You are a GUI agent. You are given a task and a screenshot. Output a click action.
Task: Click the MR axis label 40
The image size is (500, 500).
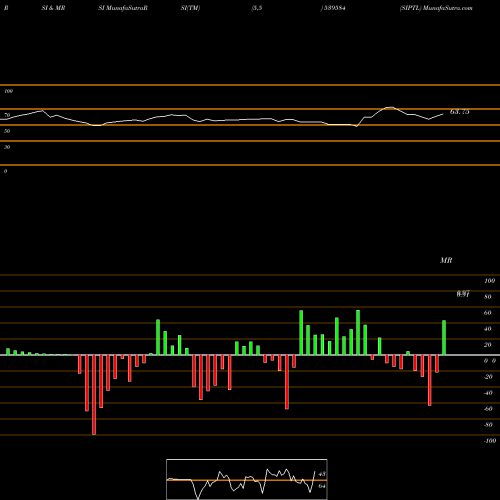pyautogui.click(x=488, y=329)
